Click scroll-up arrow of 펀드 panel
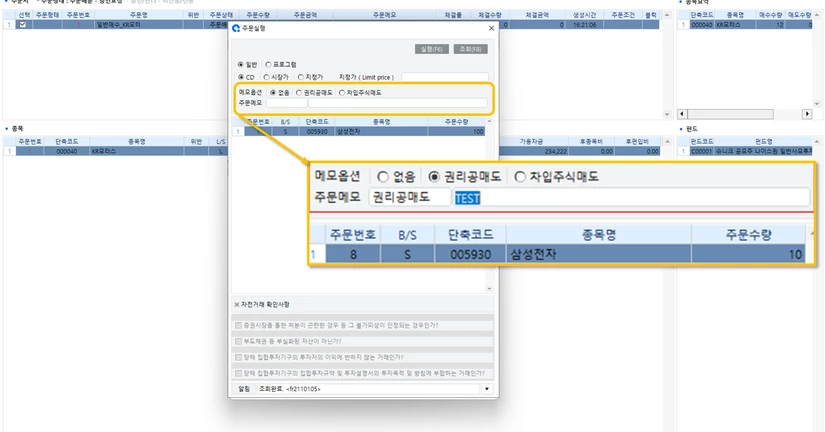The height and width of the screenshot is (432, 825). click(817, 142)
